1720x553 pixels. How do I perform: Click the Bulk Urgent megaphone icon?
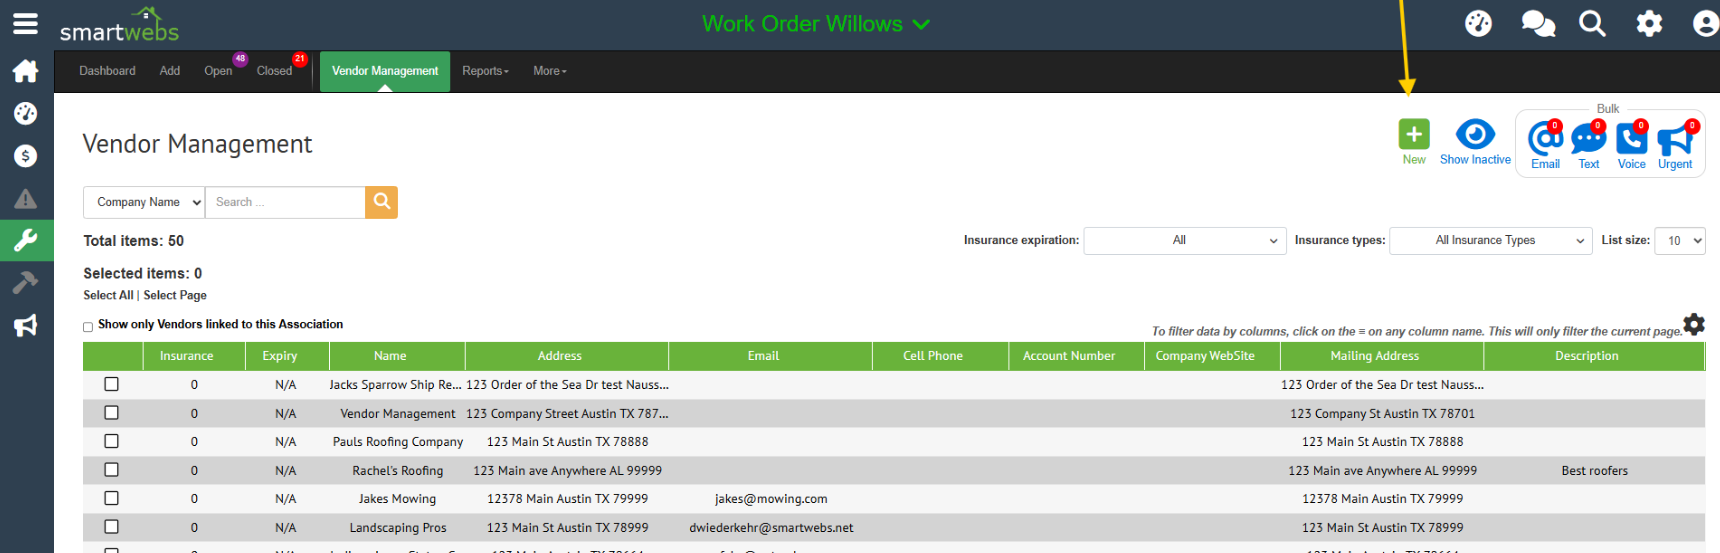(x=1675, y=140)
